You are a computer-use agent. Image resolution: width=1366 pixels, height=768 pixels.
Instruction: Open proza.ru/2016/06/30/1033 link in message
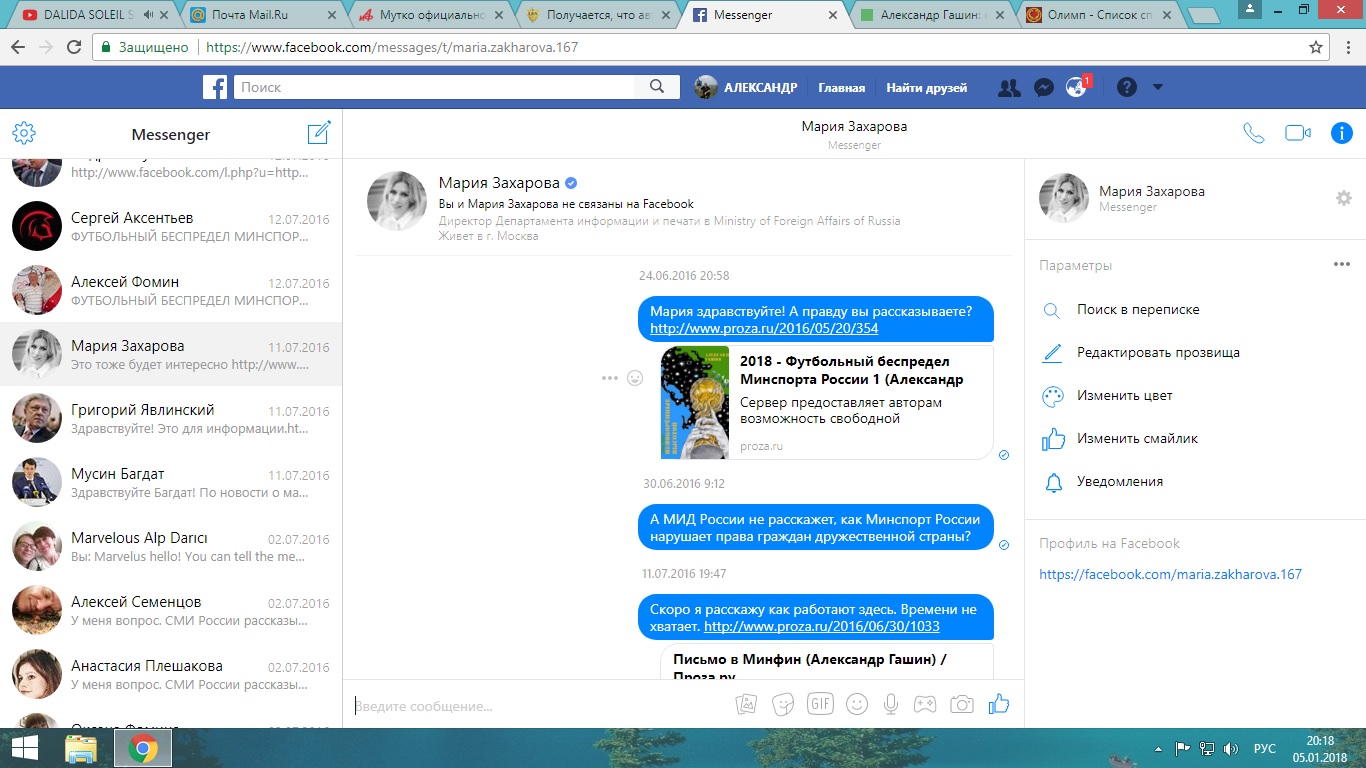[822, 627]
